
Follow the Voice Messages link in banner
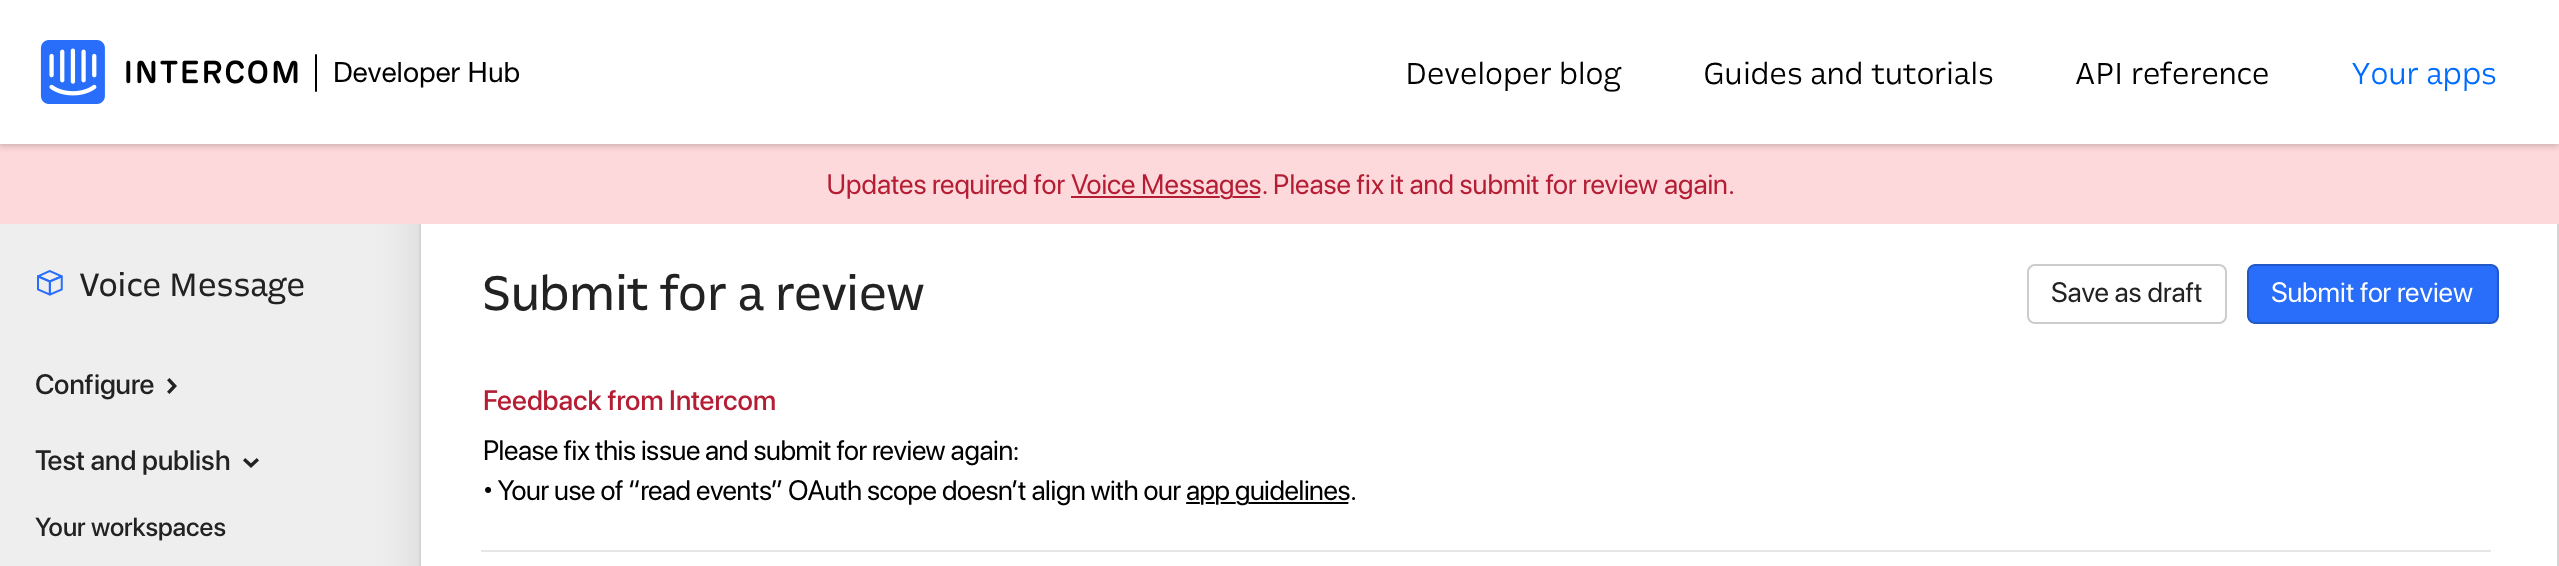click(1165, 185)
